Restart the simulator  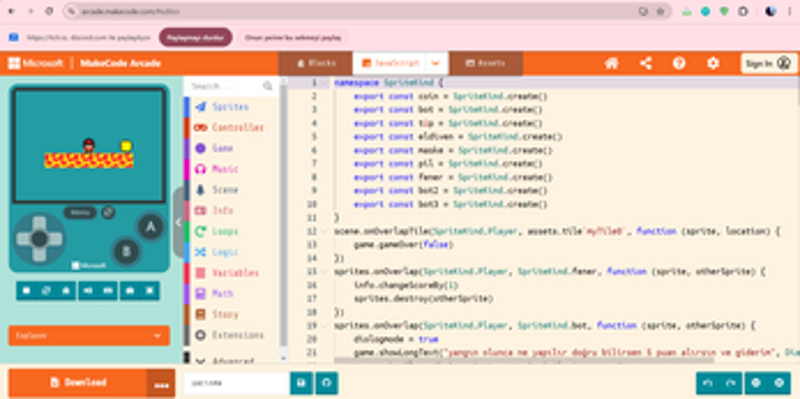click(46, 290)
